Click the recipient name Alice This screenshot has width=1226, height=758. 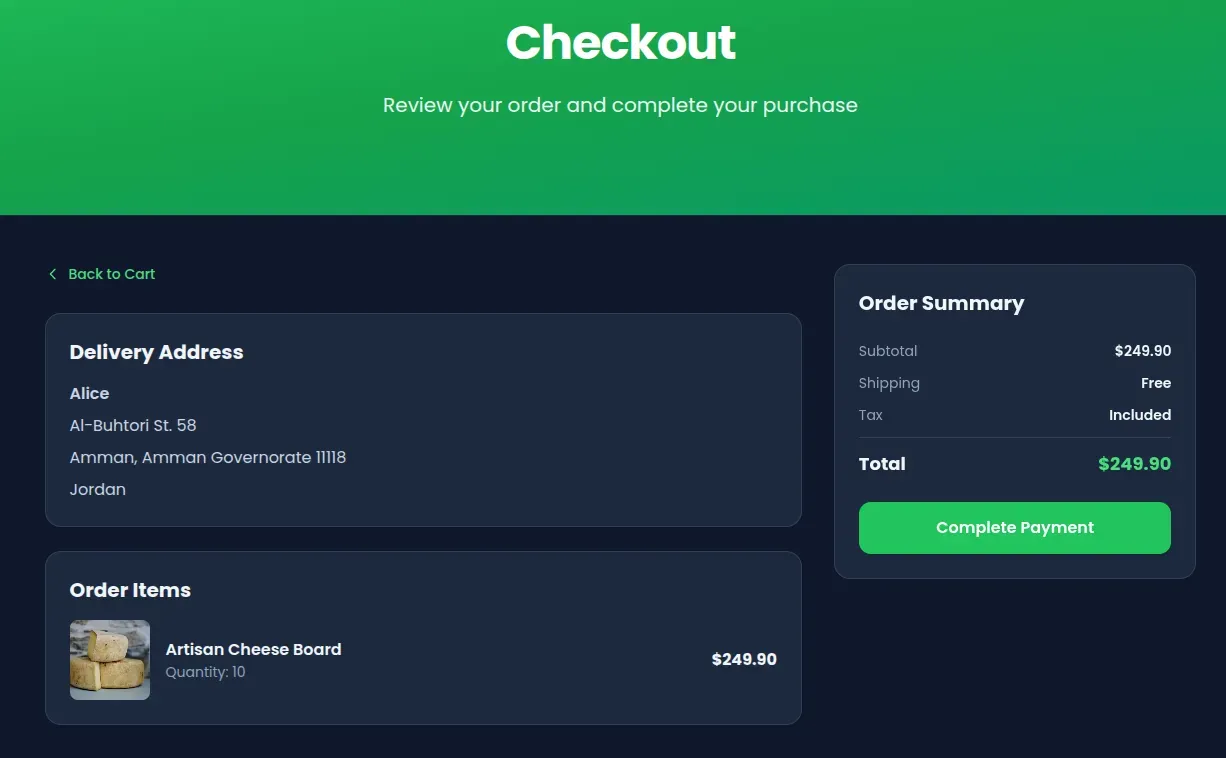pos(89,393)
